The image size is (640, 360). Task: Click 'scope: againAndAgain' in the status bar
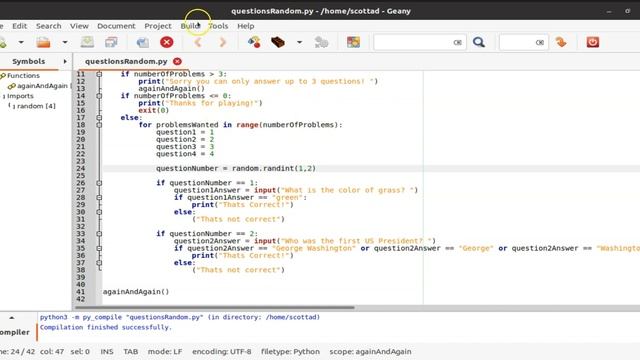(370, 351)
